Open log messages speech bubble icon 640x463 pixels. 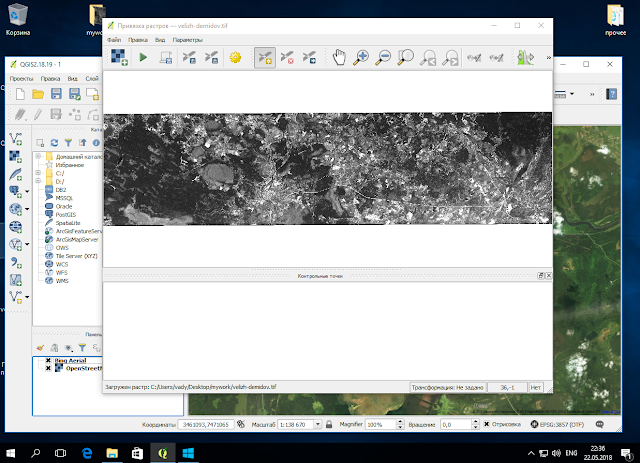coord(600,424)
